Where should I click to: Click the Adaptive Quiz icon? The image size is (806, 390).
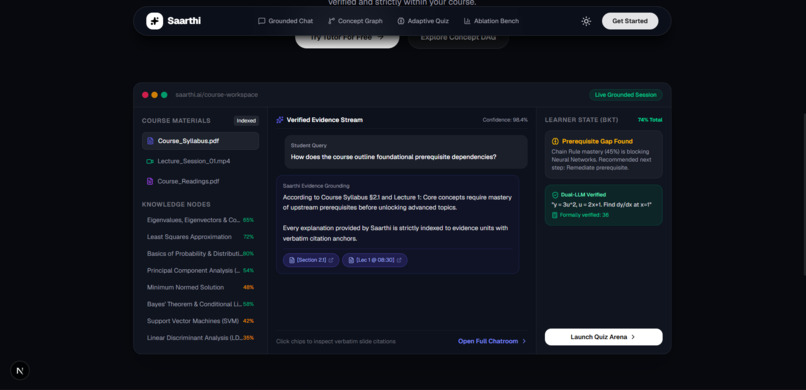coord(401,21)
